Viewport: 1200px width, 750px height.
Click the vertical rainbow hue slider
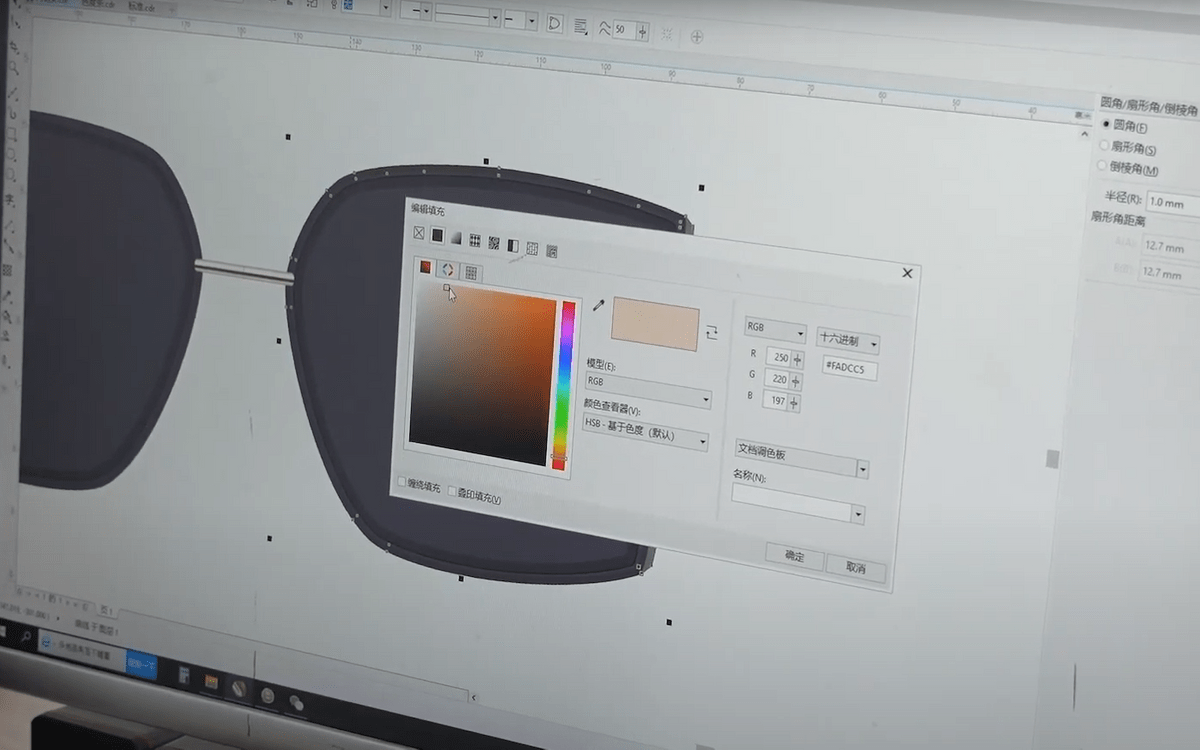[566, 382]
